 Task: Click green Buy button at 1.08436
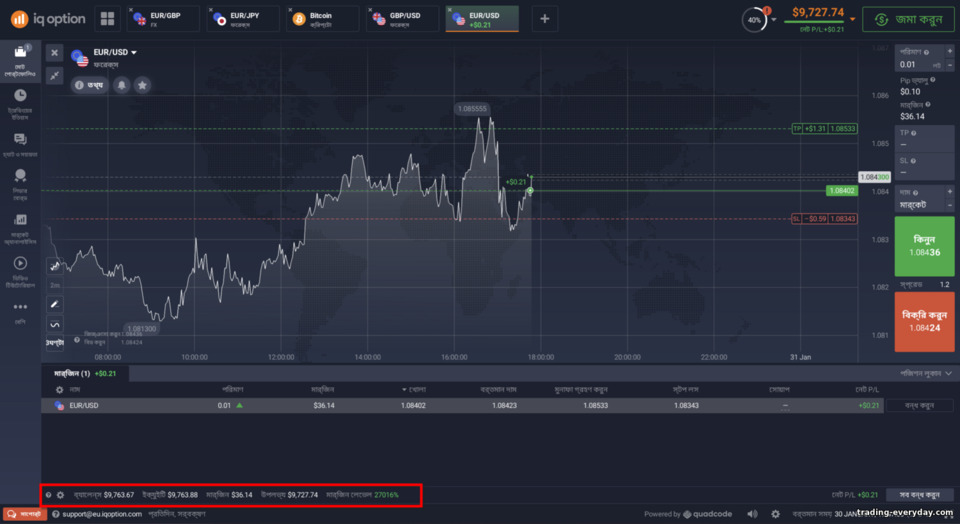coord(924,246)
